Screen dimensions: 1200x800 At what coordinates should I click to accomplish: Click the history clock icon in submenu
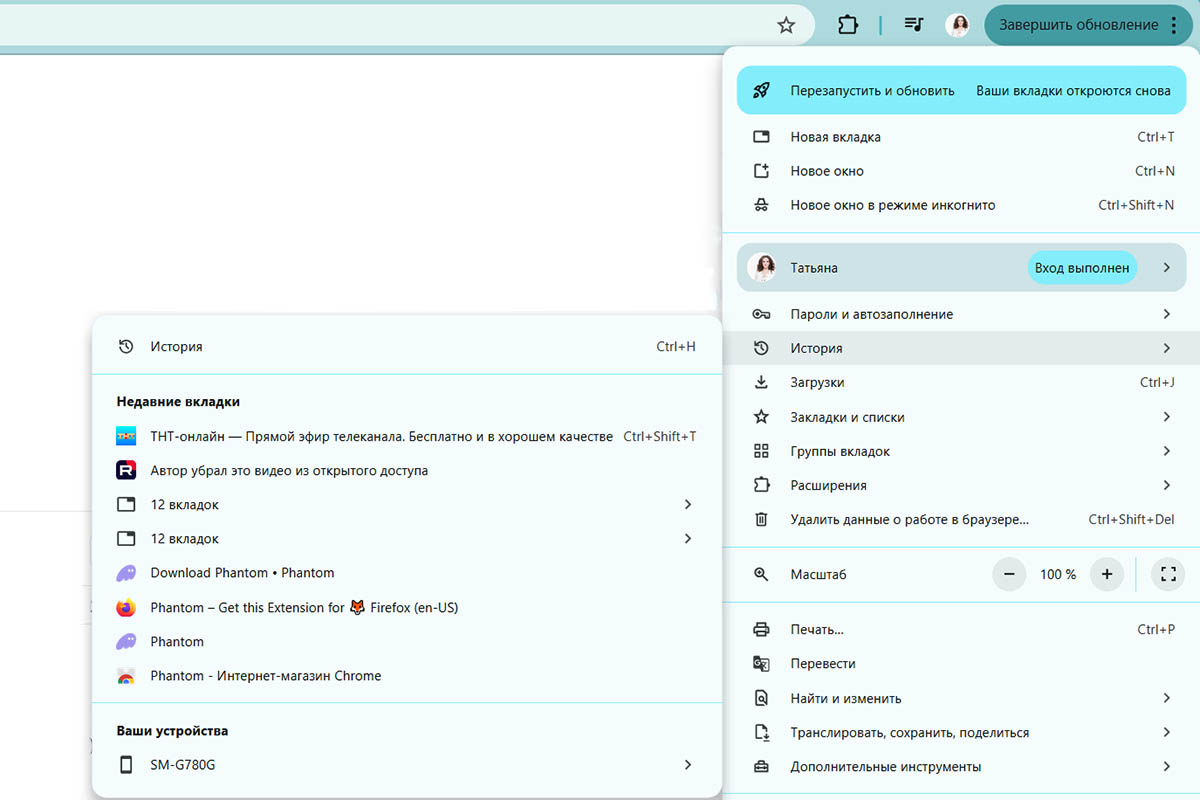[126, 346]
